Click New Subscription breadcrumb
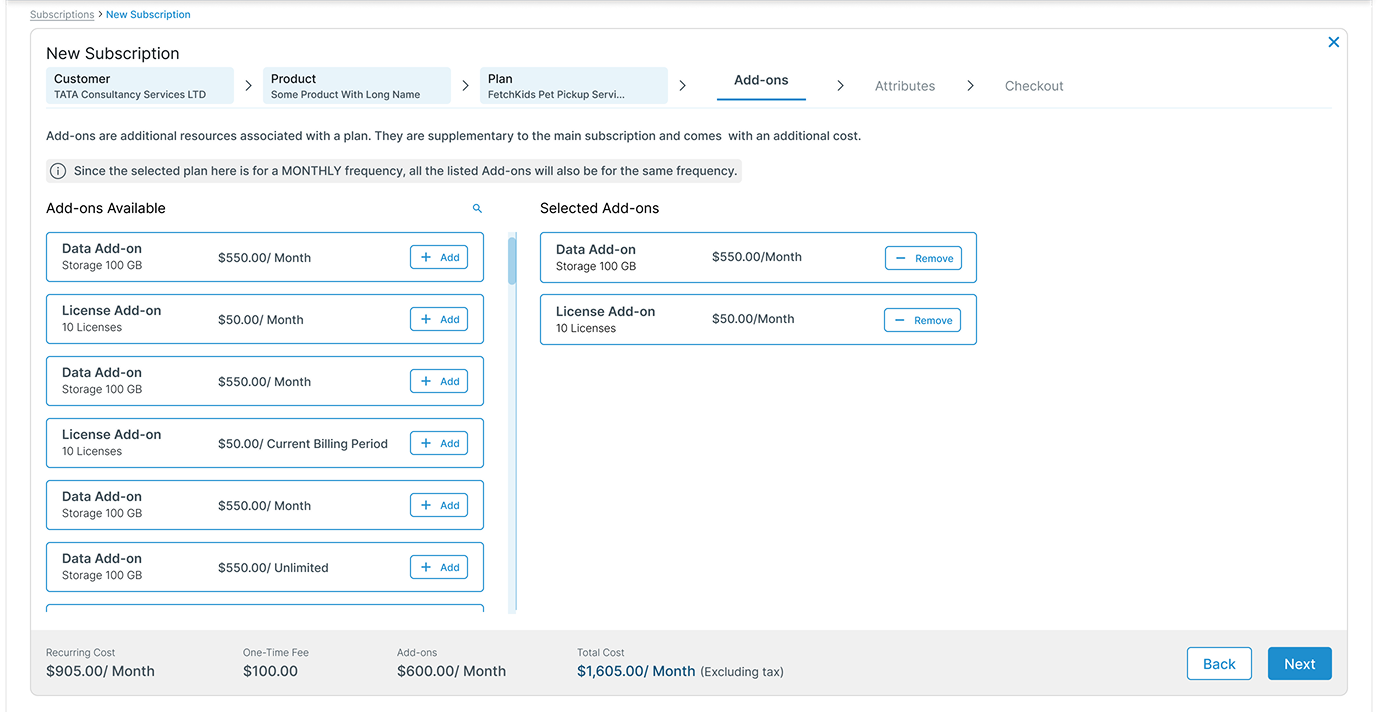The image size is (1378, 712). [x=148, y=15]
